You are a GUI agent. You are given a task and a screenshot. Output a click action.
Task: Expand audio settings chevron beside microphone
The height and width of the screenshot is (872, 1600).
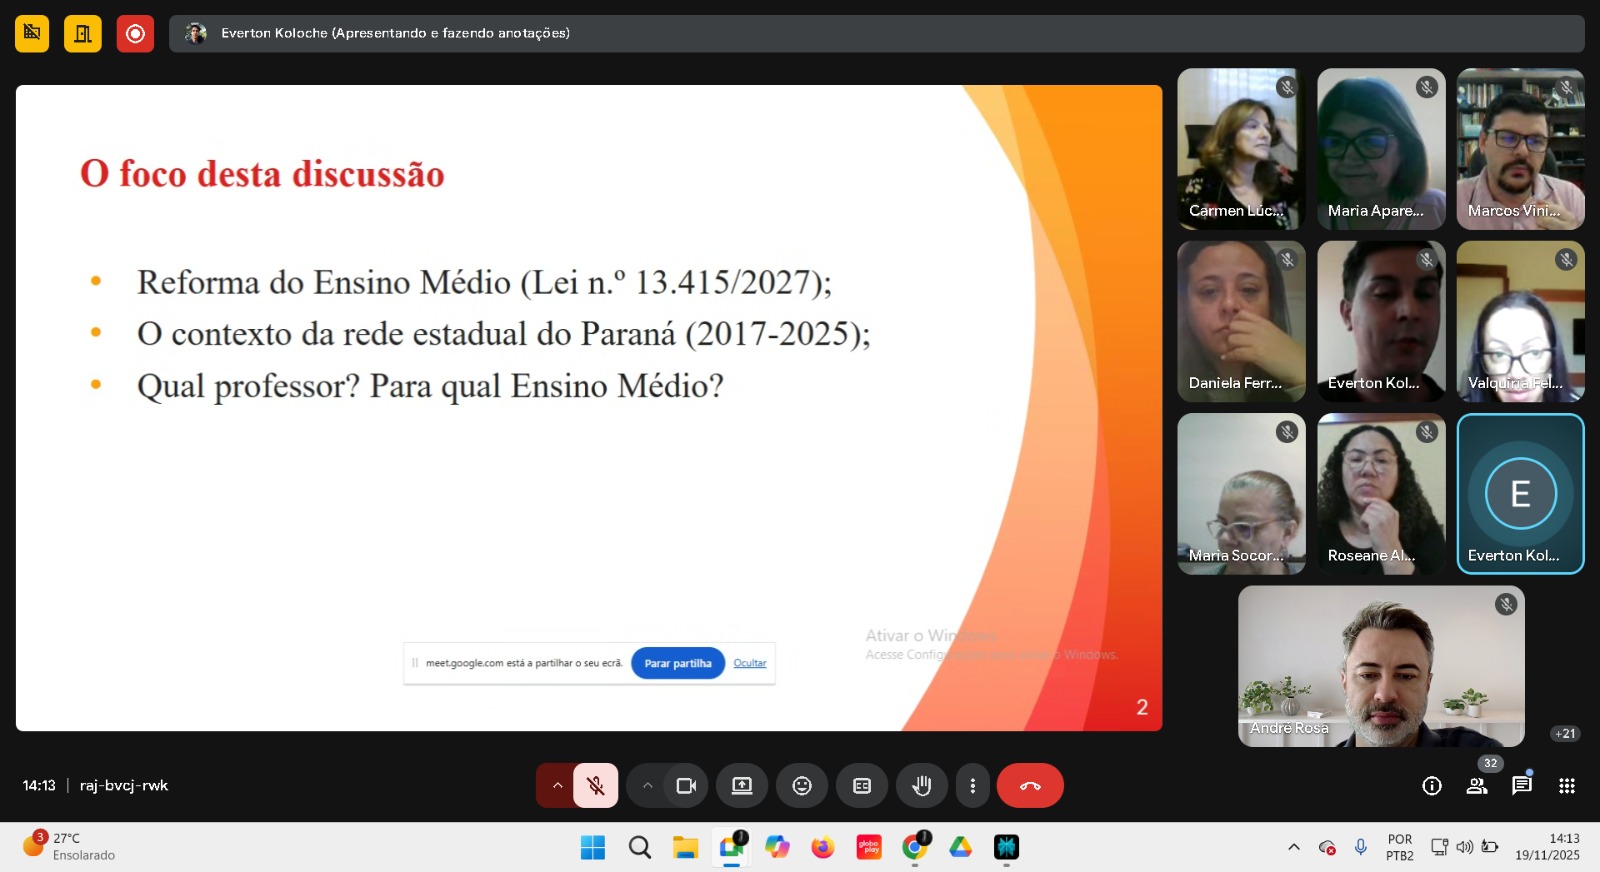point(557,786)
